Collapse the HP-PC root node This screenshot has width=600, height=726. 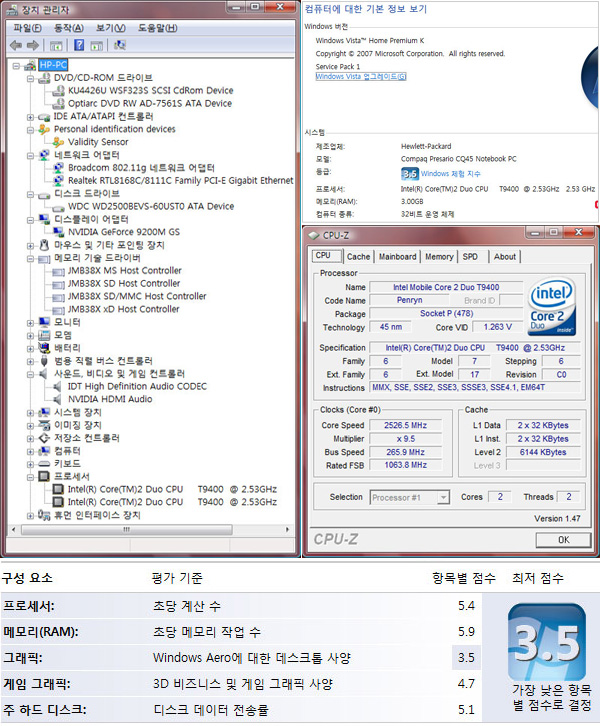click(16, 66)
